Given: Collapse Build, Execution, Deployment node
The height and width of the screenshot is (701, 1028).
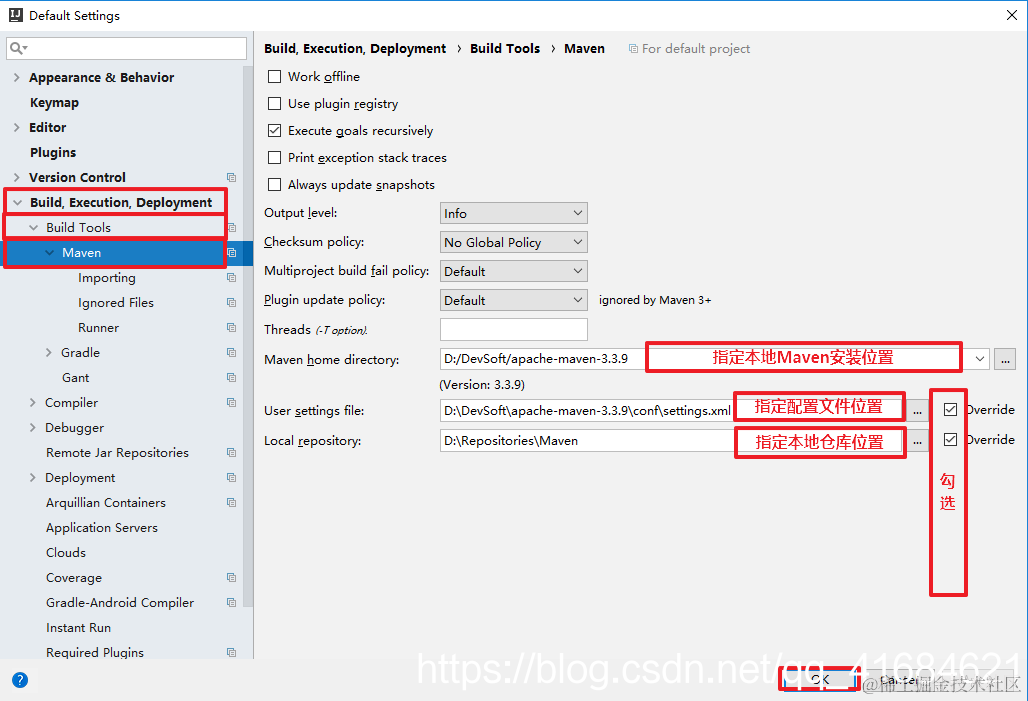Looking at the screenshot, I should (17, 203).
